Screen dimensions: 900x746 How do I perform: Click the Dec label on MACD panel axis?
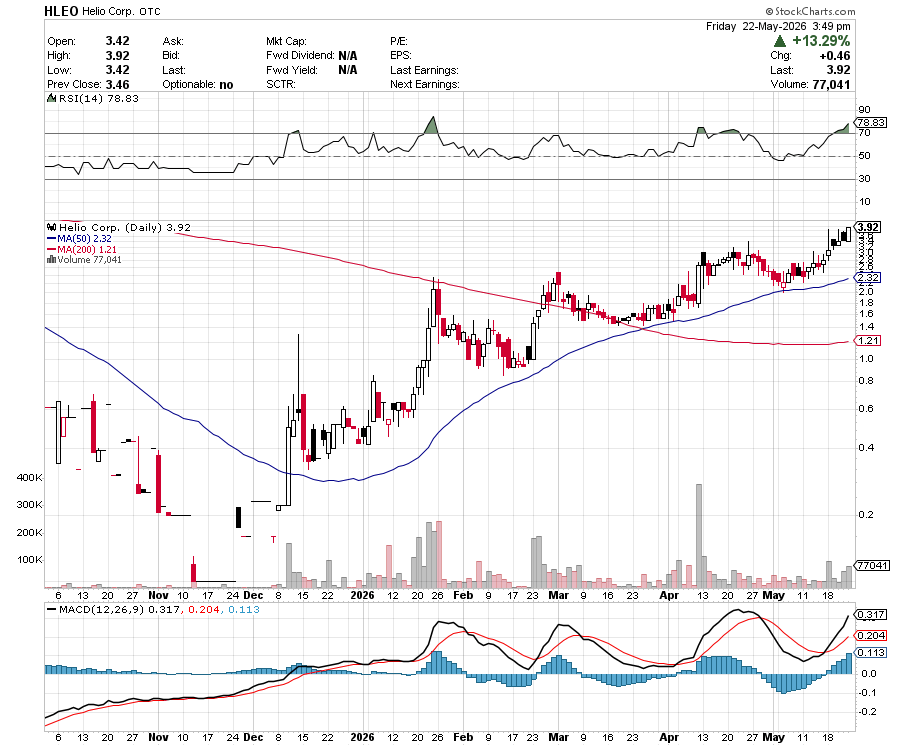pyautogui.click(x=253, y=737)
